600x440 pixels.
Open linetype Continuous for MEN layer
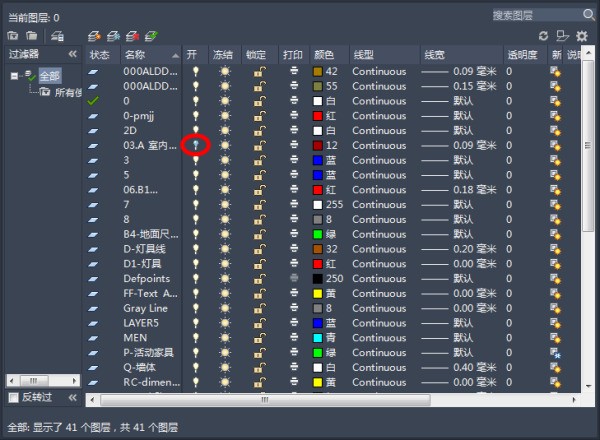point(379,338)
